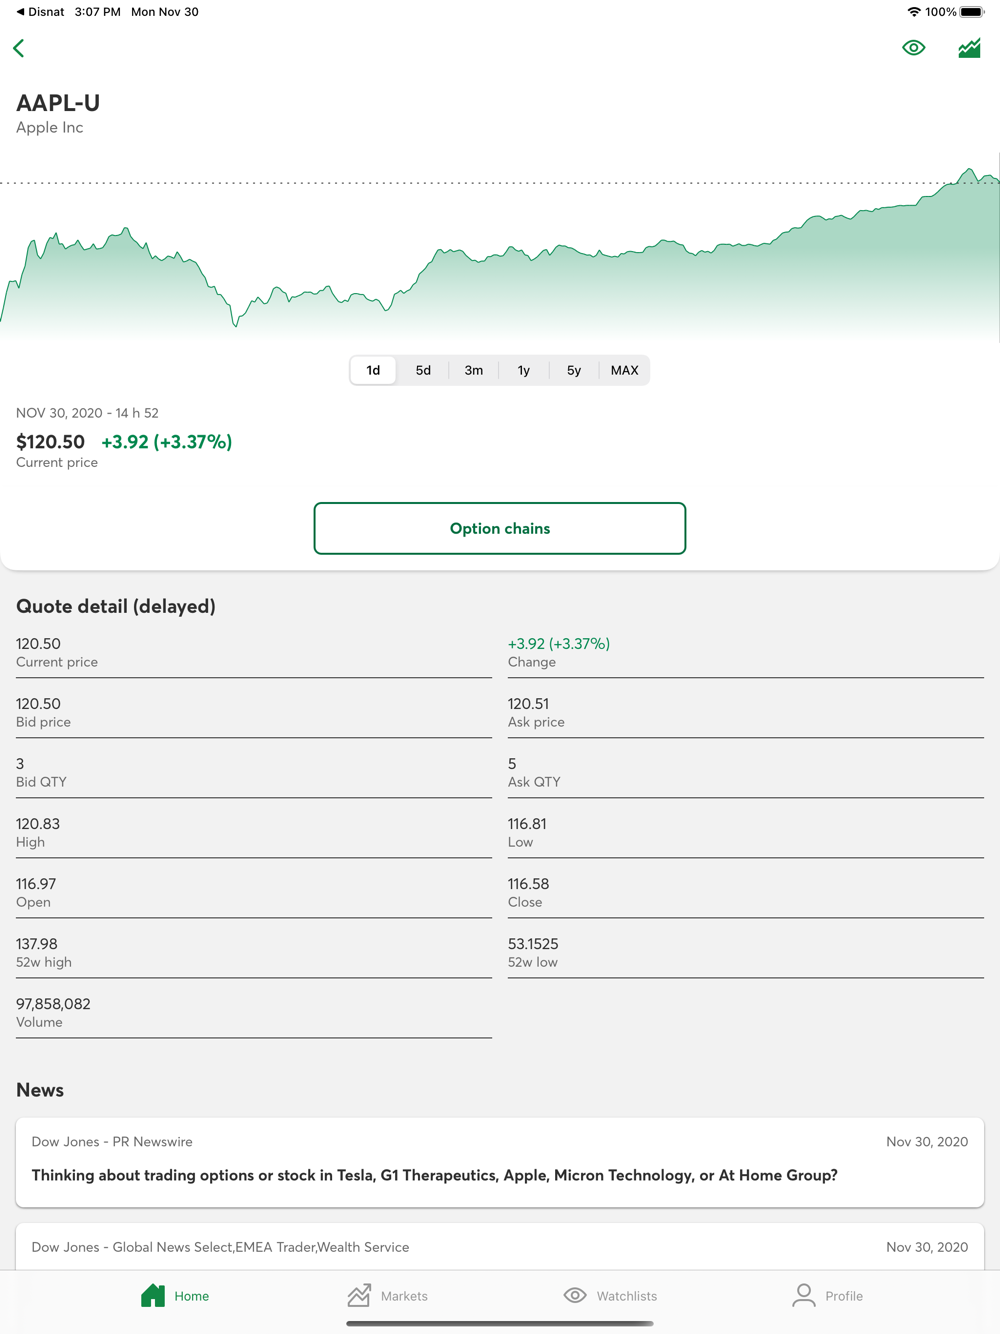Toggle watchlist eye icon at top
Screen dimensions: 1000x1334
pyautogui.click(x=913, y=48)
